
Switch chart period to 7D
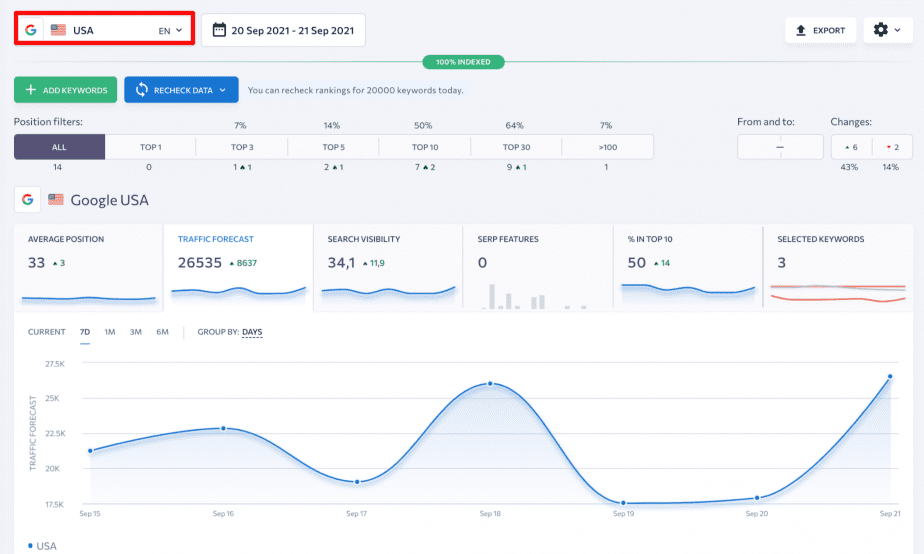click(85, 332)
